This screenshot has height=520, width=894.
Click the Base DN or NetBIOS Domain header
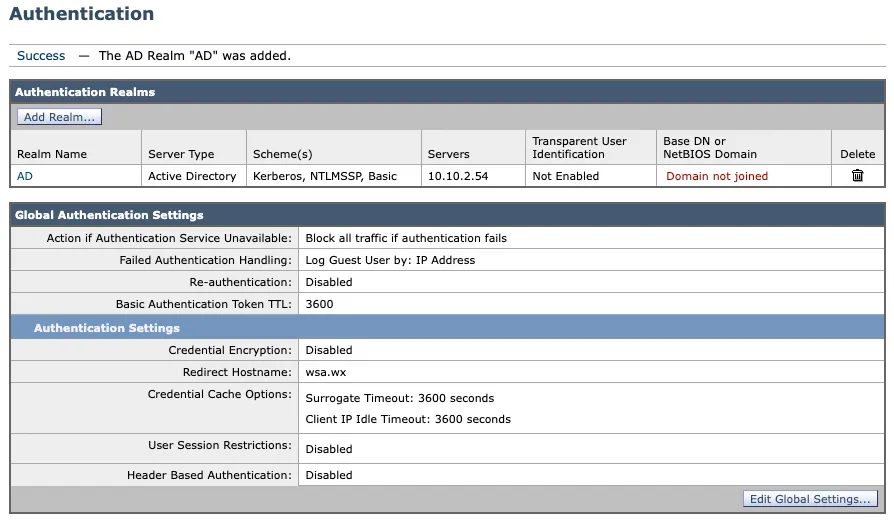[x=710, y=148]
